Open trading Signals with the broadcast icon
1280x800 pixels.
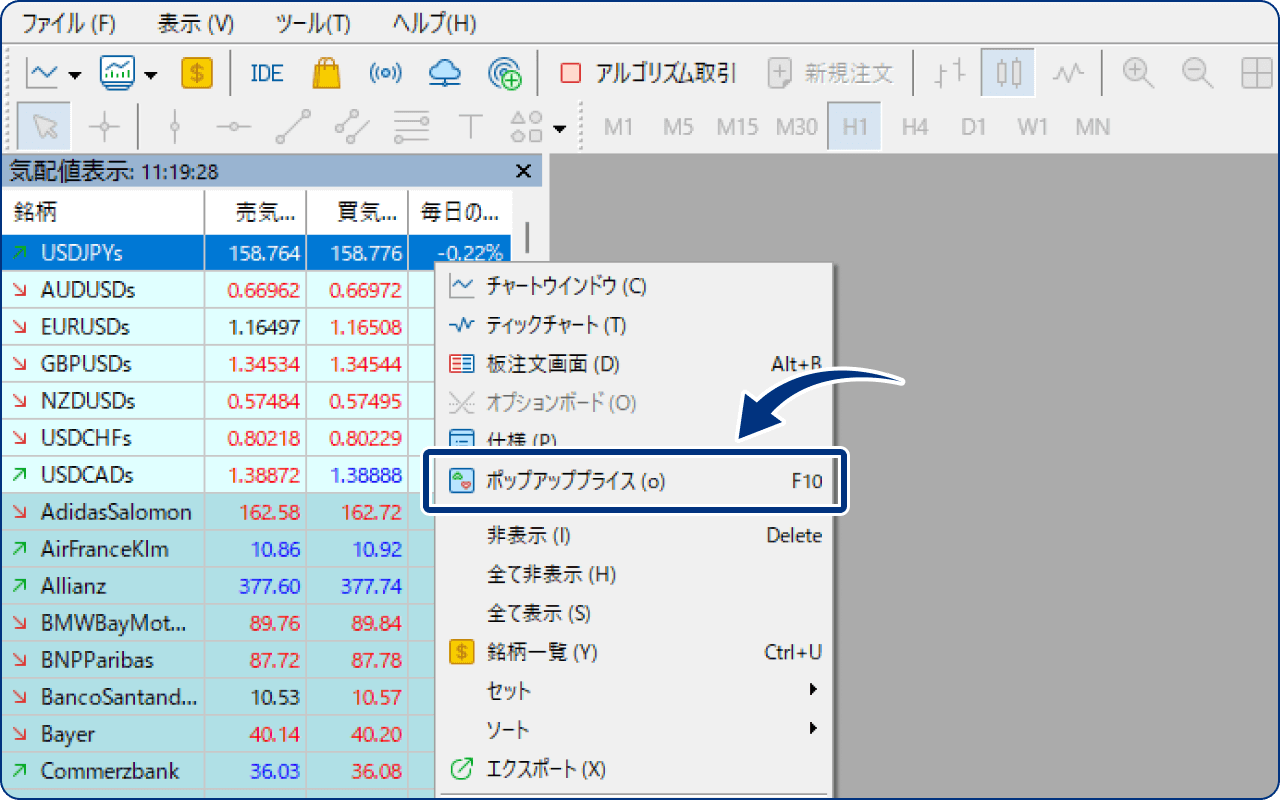tap(385, 72)
